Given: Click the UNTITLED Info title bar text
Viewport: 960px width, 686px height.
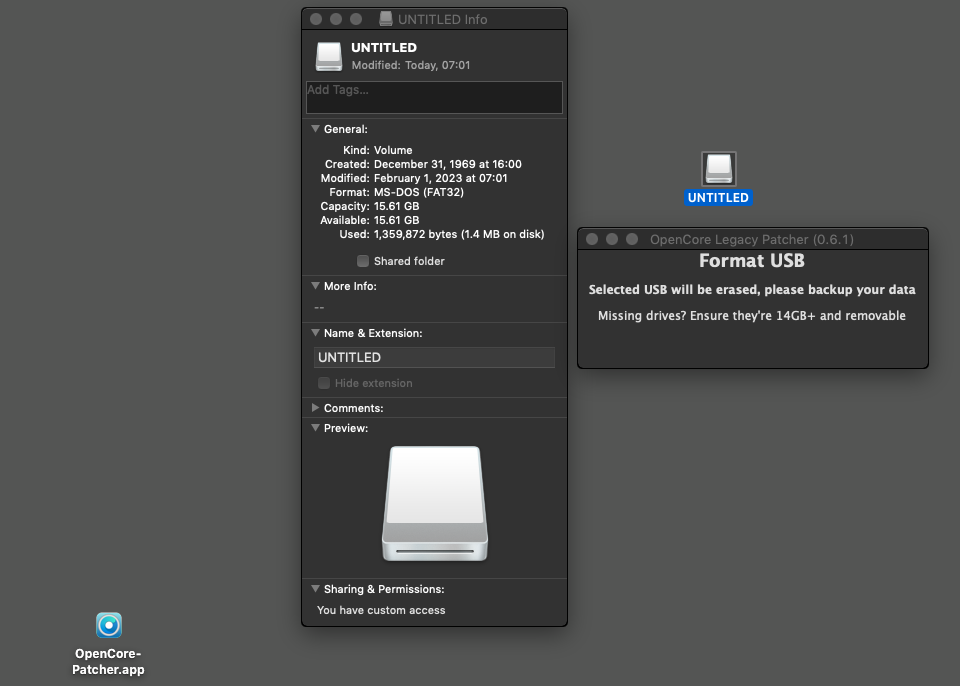Looking at the screenshot, I should [443, 20].
